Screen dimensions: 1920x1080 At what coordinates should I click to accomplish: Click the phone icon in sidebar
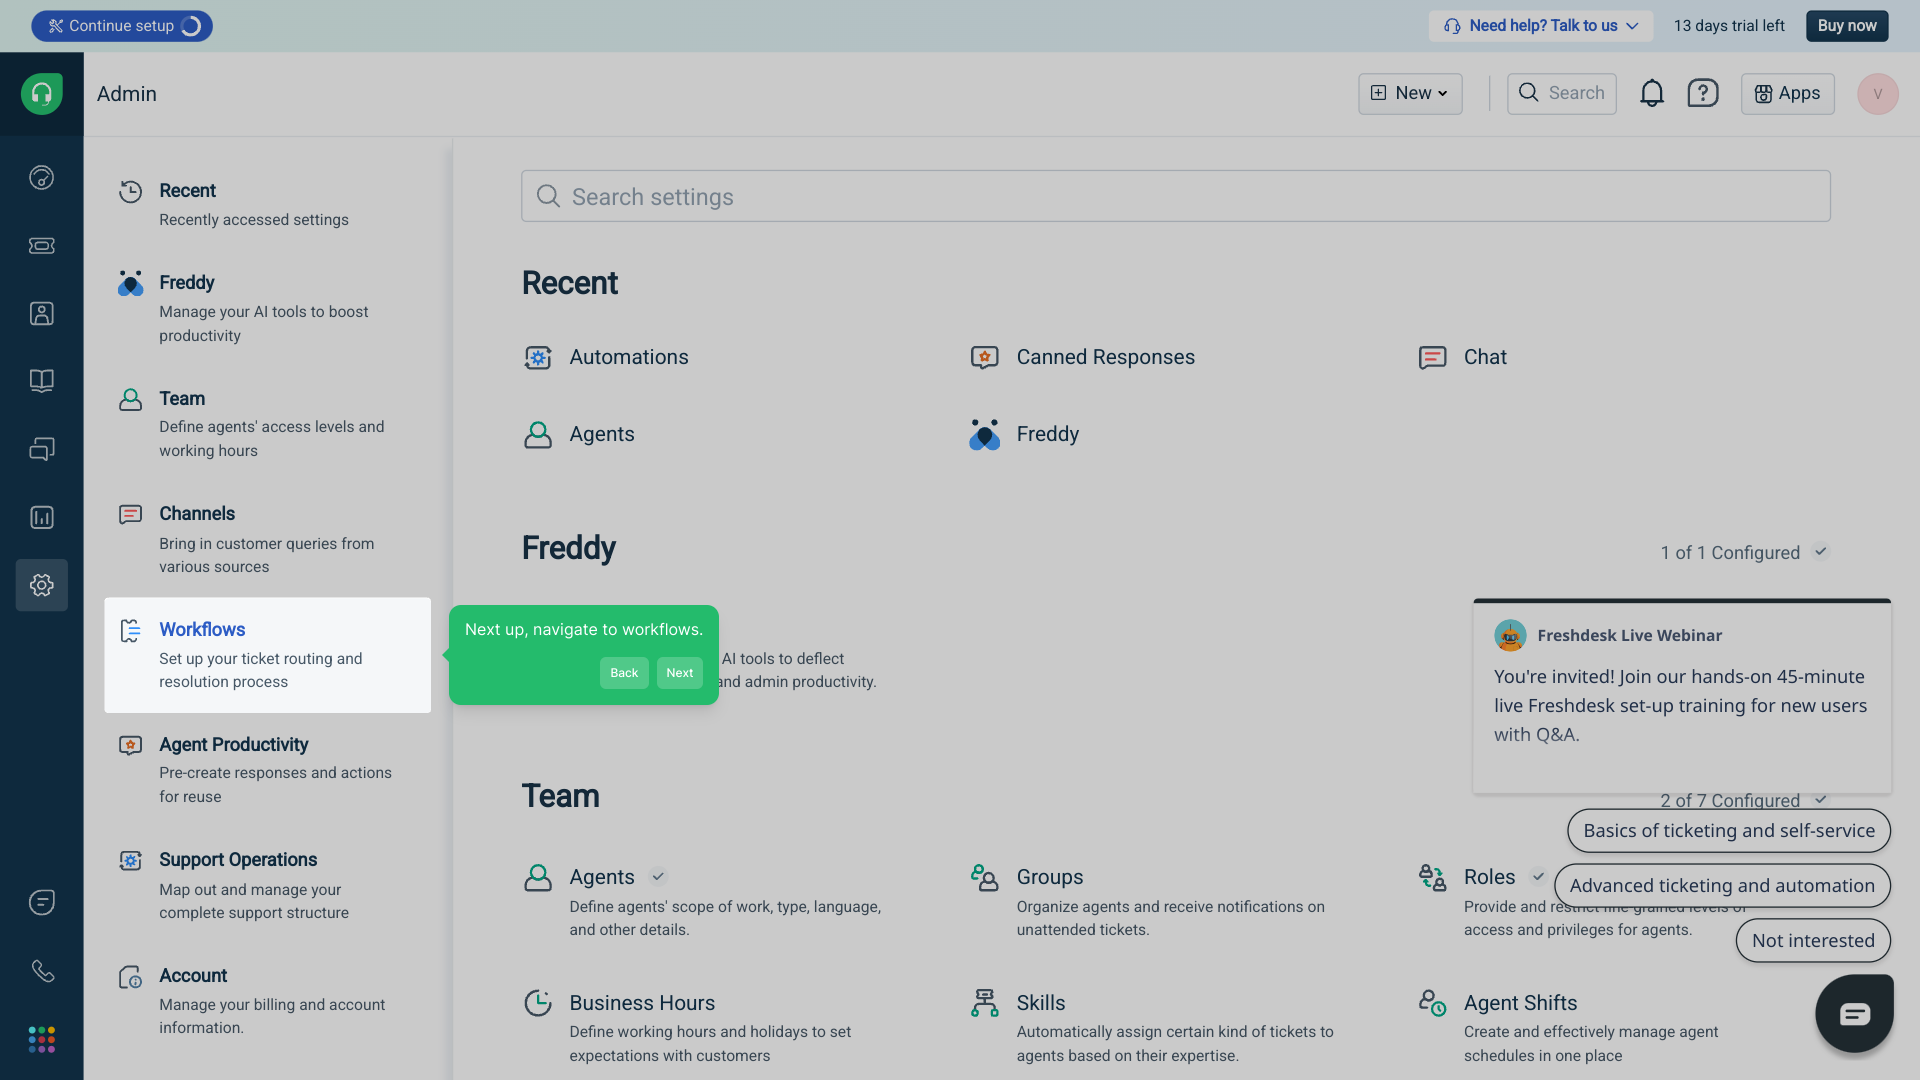pos(42,971)
